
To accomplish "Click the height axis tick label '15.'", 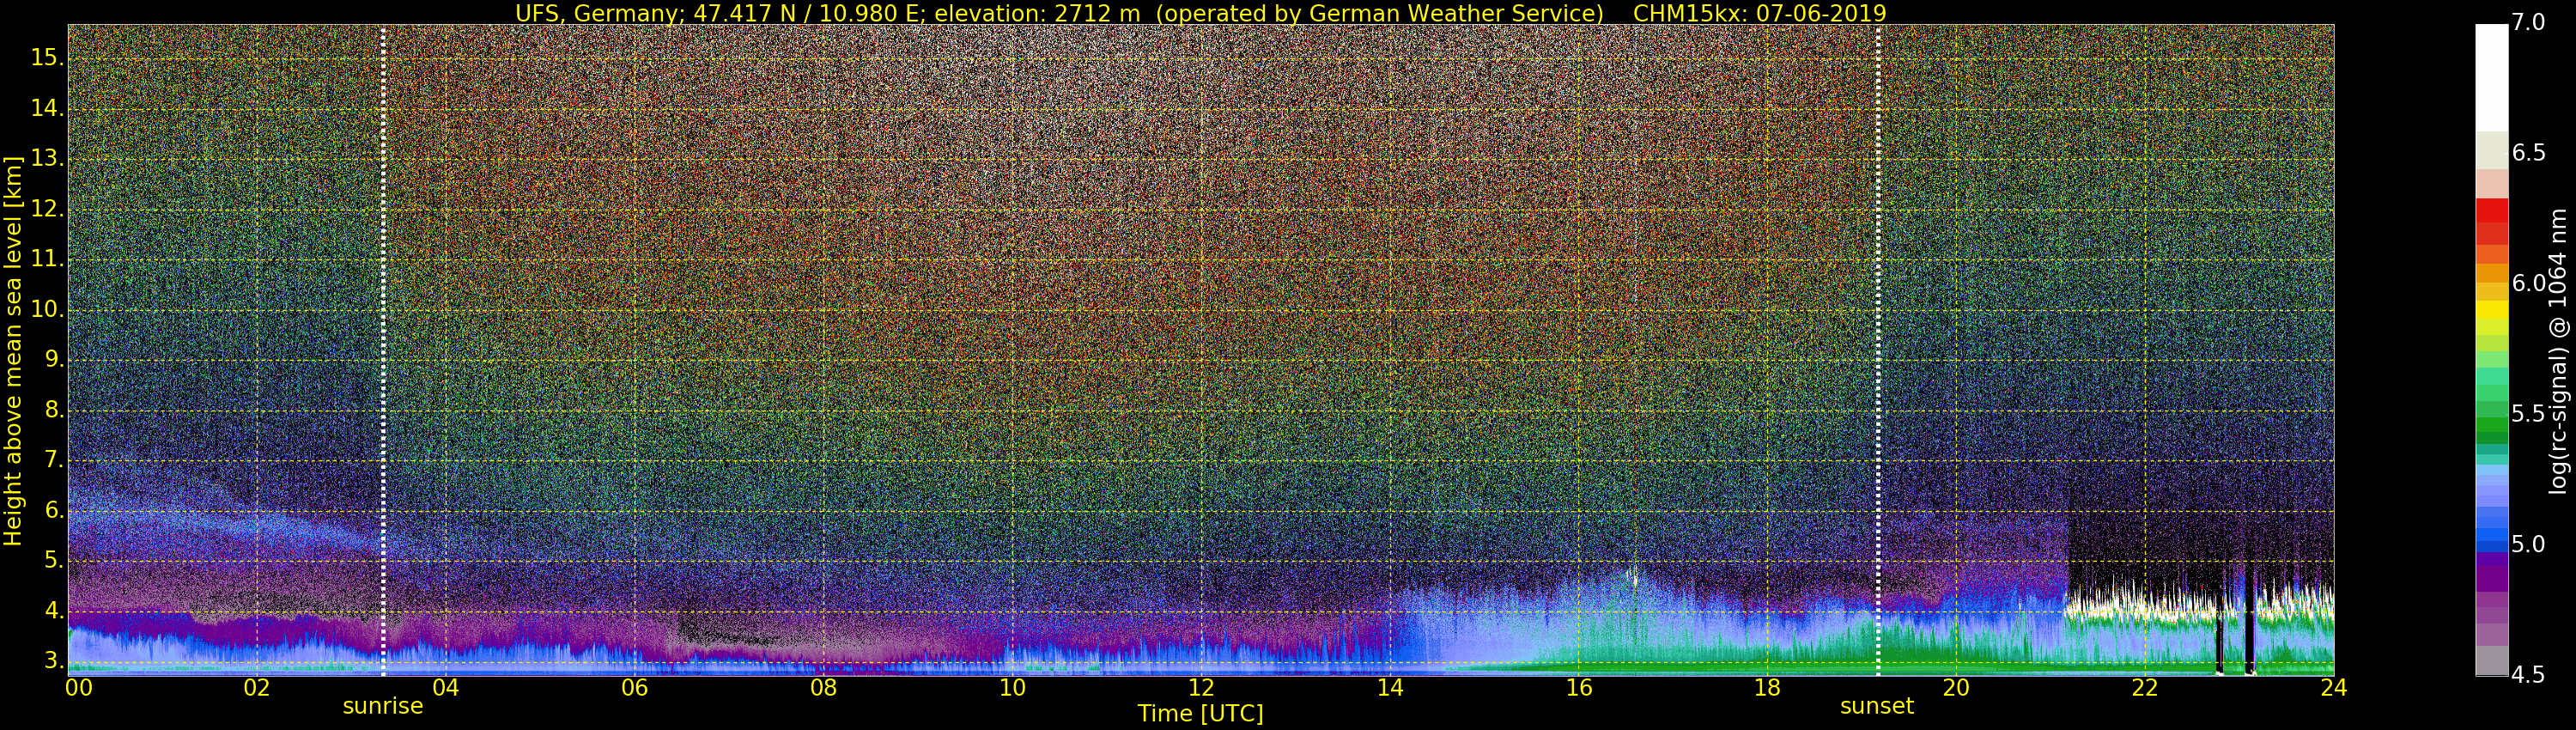I will 46,58.
